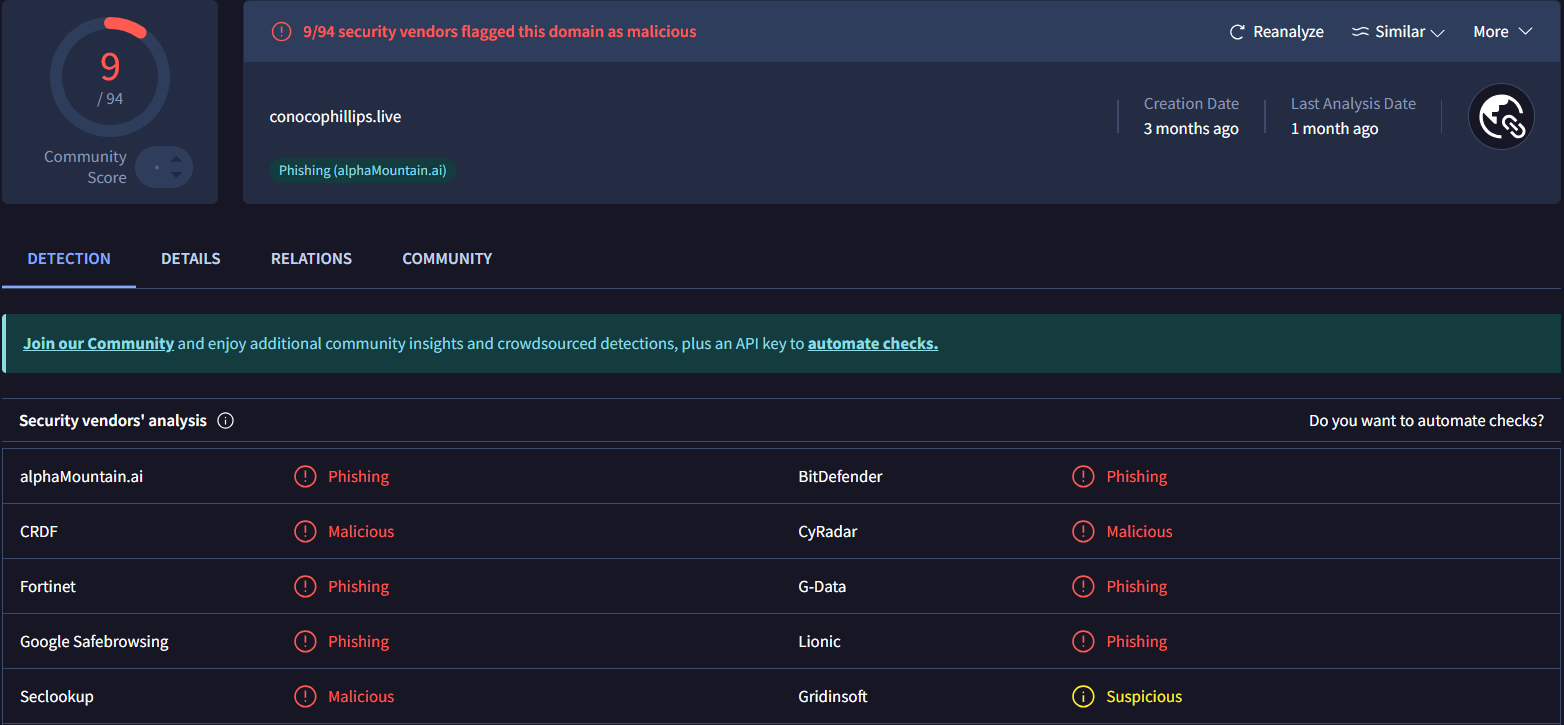
Task: Click G-Data Phishing warning icon
Action: pos(1083,587)
